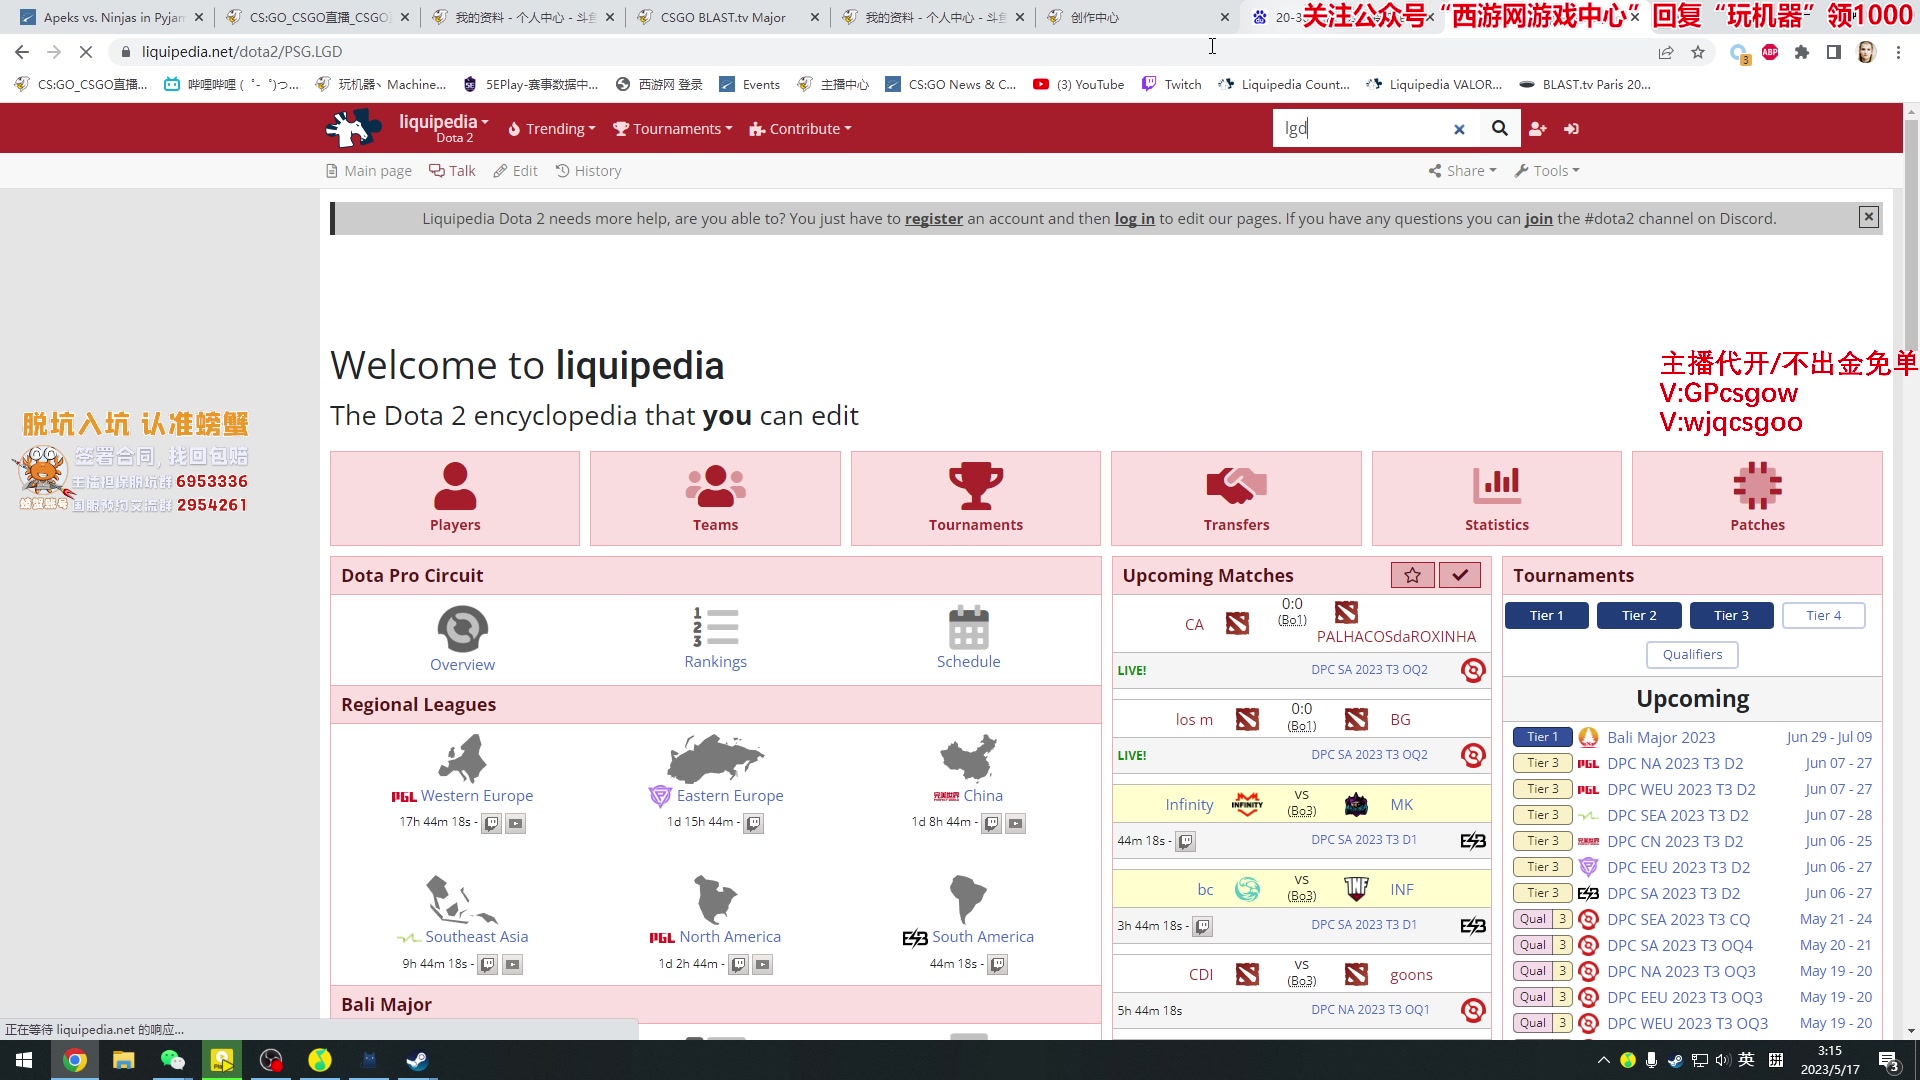Viewport: 1920px width, 1080px height.
Task: Open YouTube bookmark
Action: pyautogui.click(x=1078, y=85)
